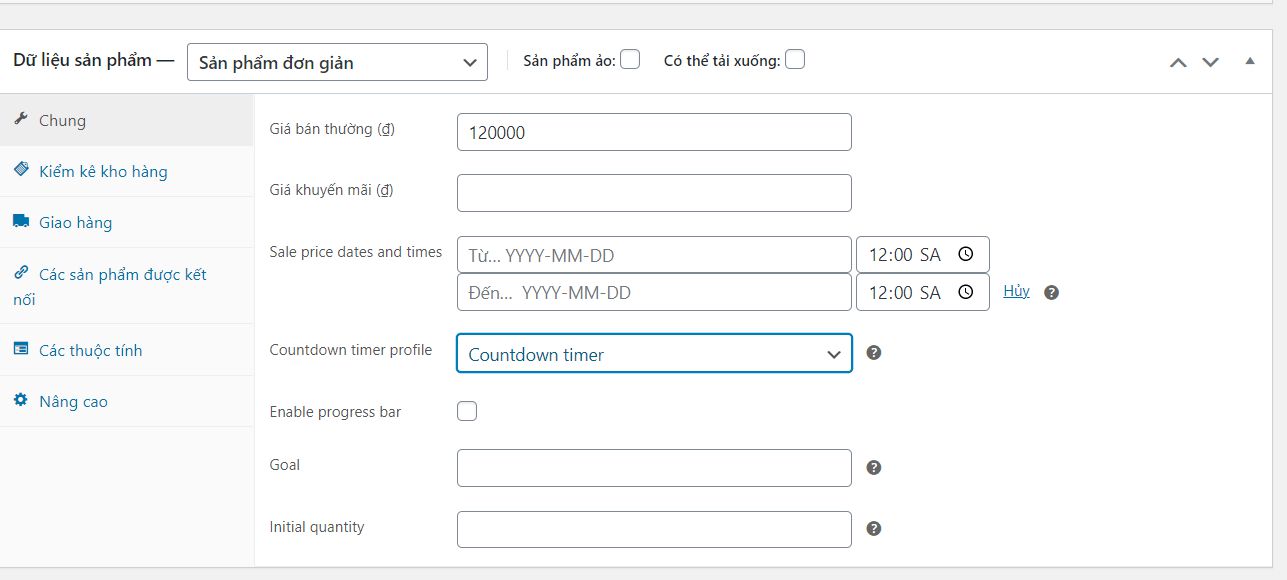The image size is (1287, 580).
Task: Click clock icon in start time field
Action: tap(965, 255)
